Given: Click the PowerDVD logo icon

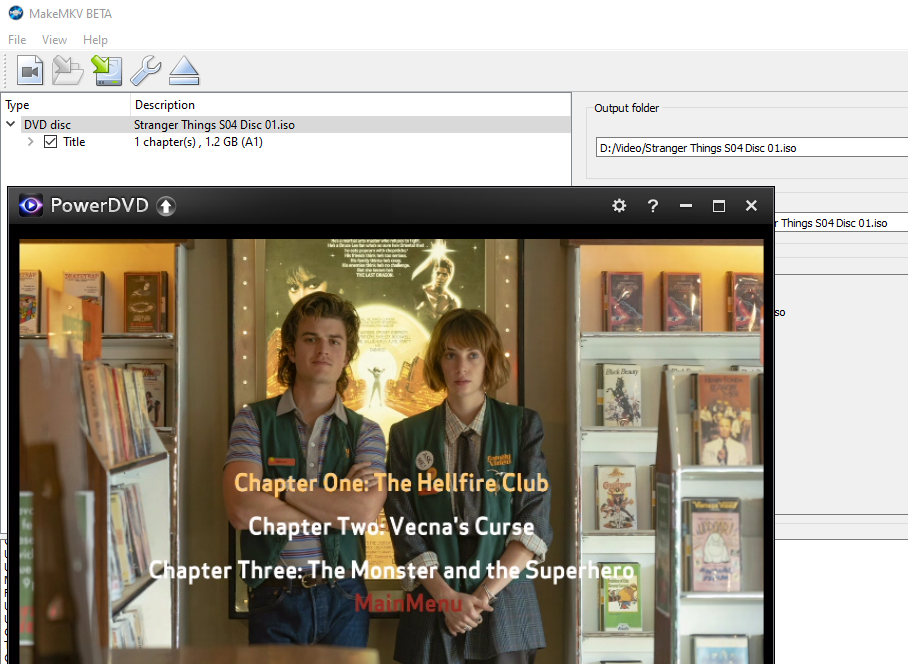Looking at the screenshot, I should [x=31, y=206].
